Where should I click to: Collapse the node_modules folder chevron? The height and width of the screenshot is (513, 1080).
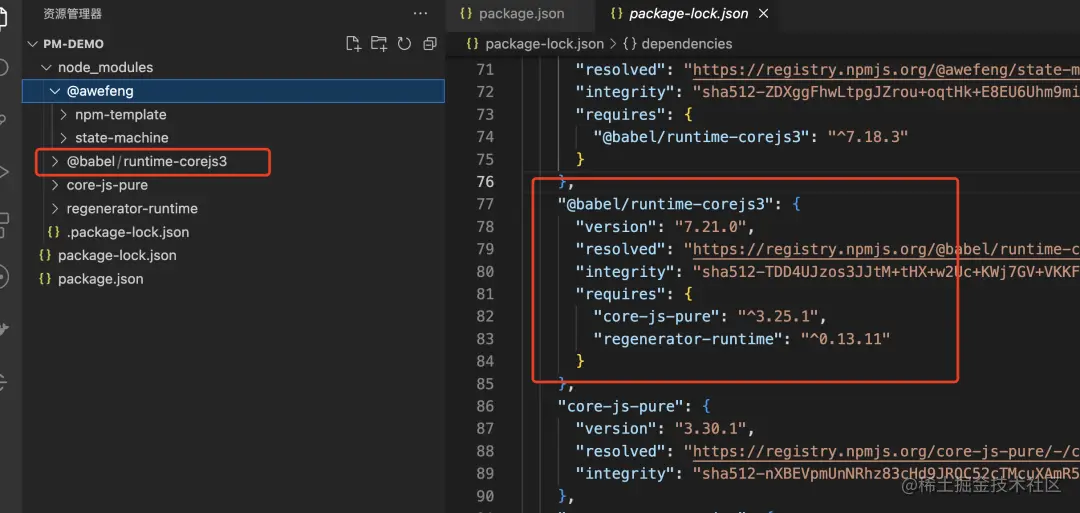point(46,67)
